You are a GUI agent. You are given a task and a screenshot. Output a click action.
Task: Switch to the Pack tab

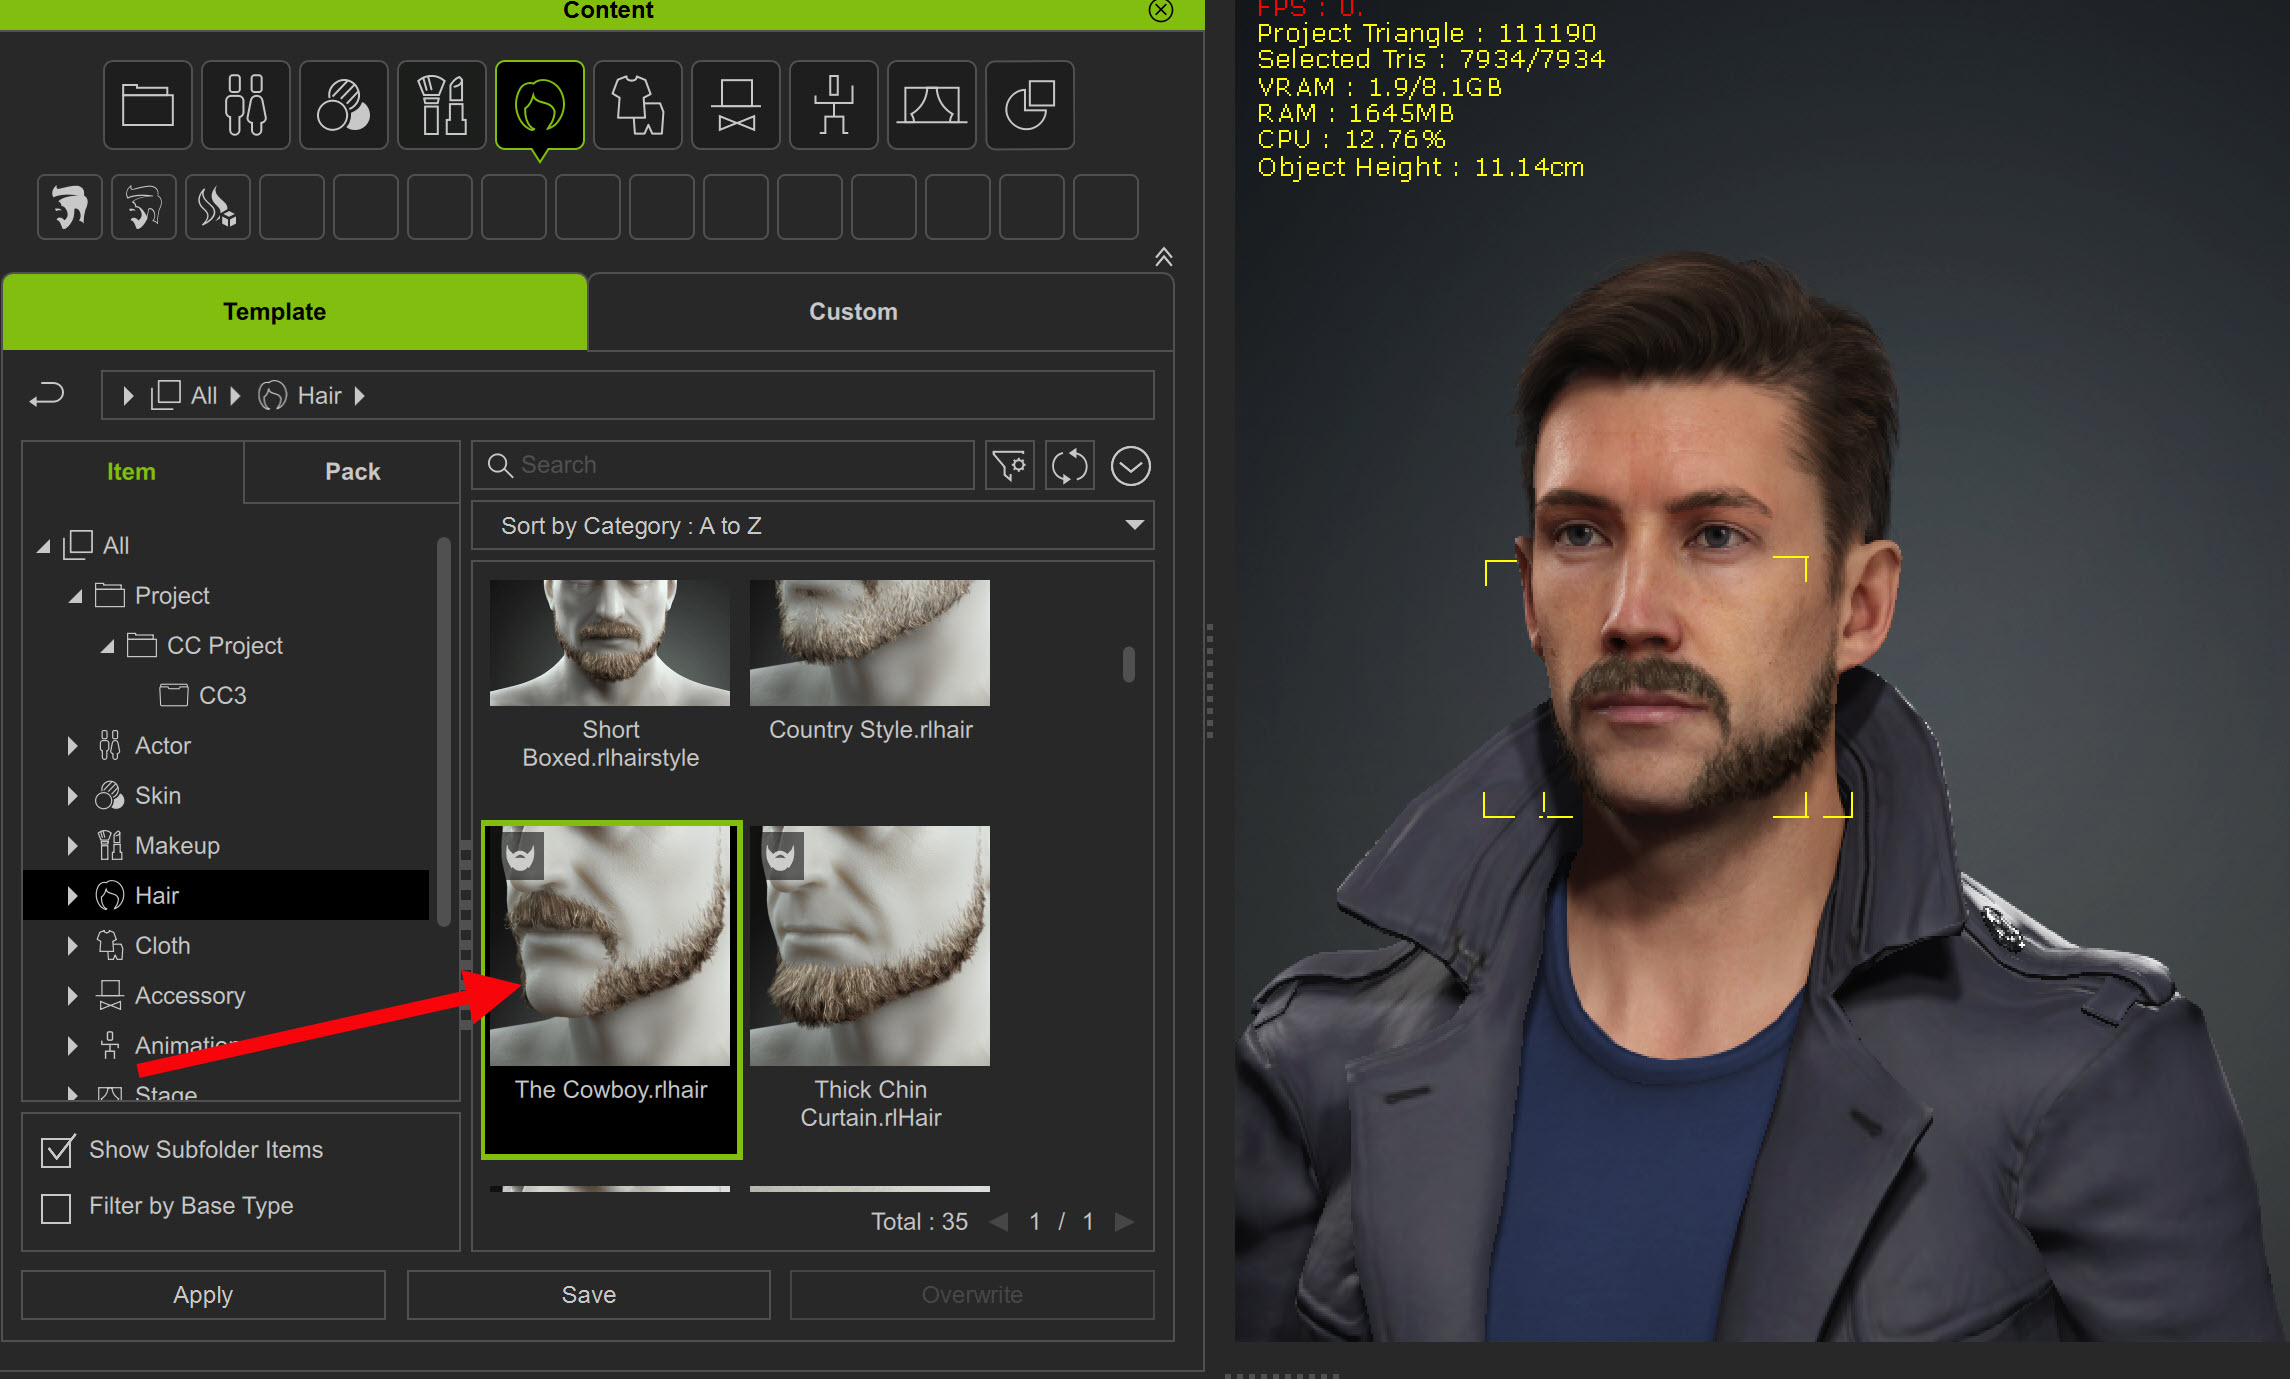(x=352, y=472)
